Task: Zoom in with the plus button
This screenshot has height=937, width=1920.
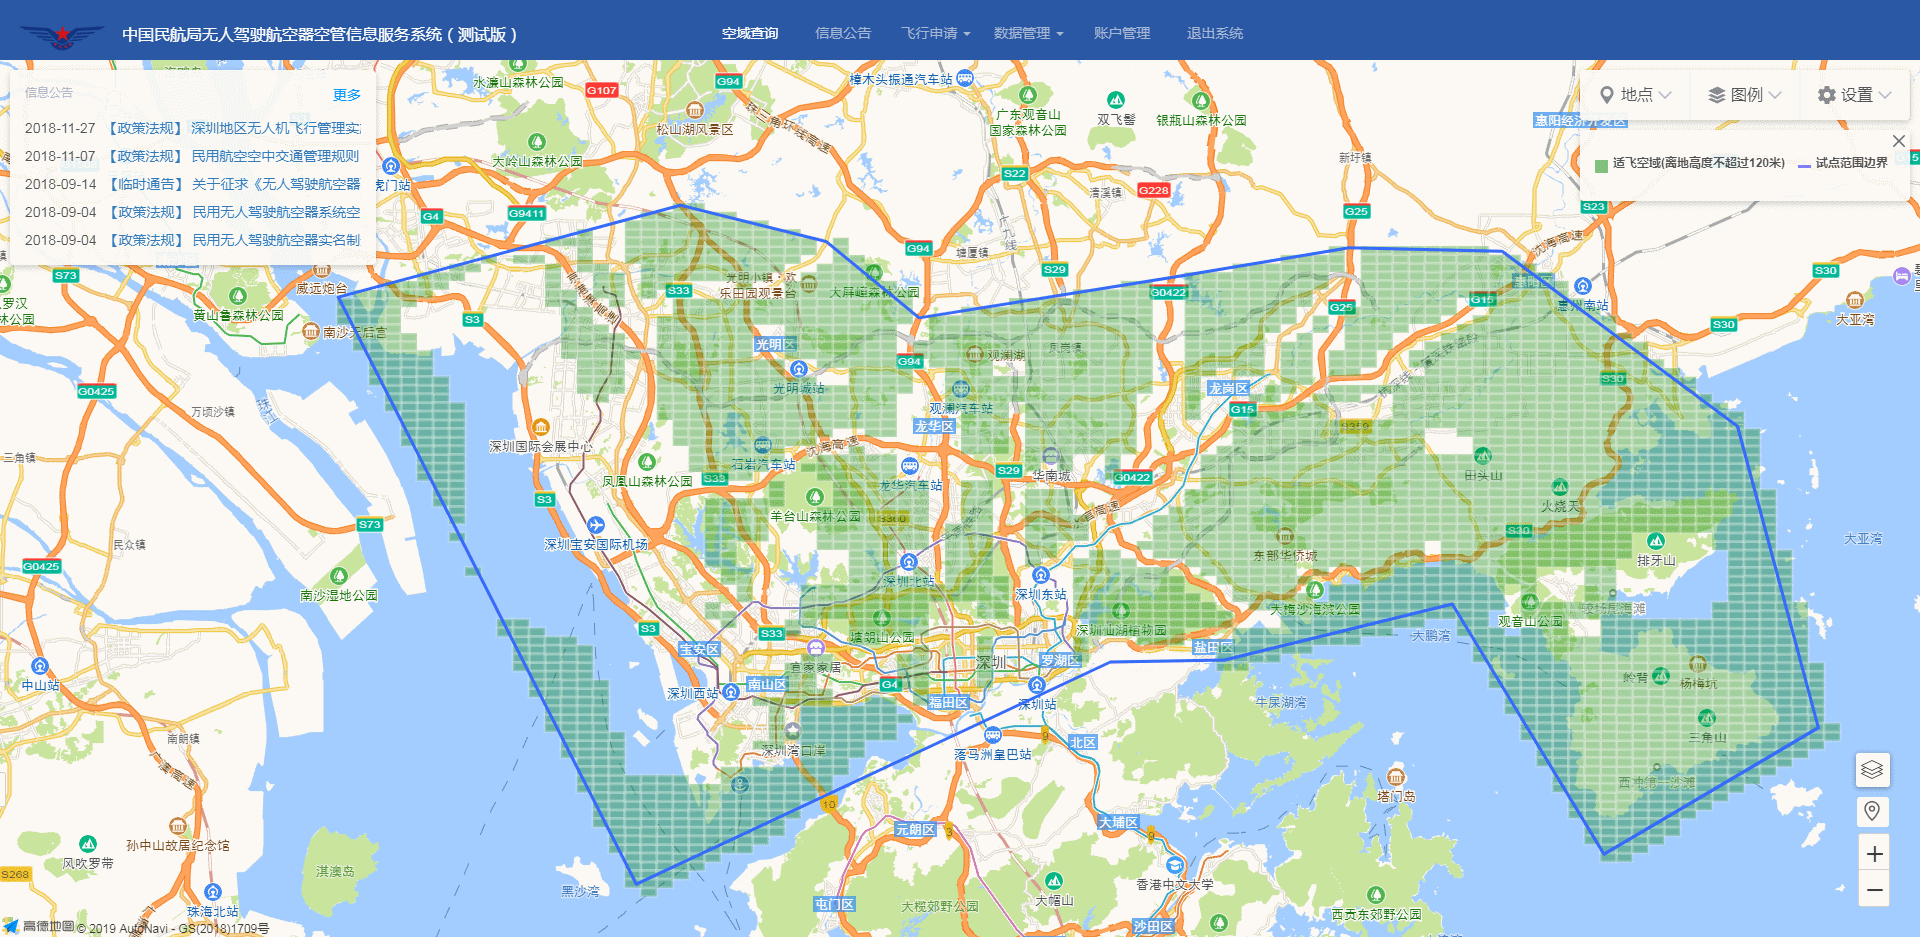Action: (x=1874, y=854)
